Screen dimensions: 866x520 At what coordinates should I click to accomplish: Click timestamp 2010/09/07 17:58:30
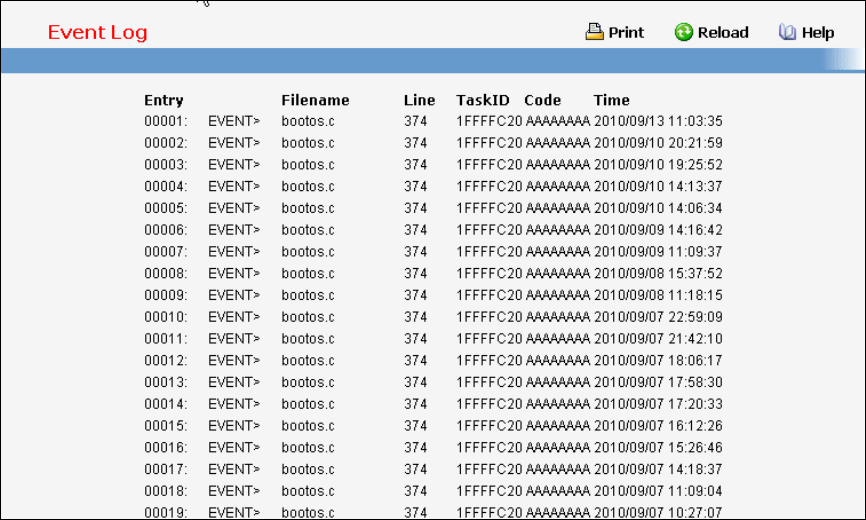[658, 382]
